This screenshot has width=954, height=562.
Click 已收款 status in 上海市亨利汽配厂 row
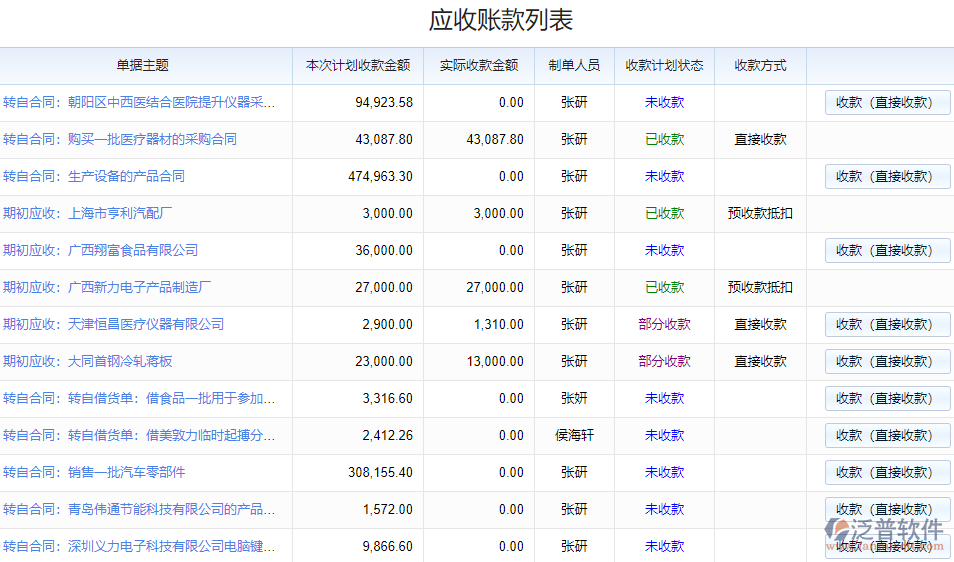[x=664, y=213]
